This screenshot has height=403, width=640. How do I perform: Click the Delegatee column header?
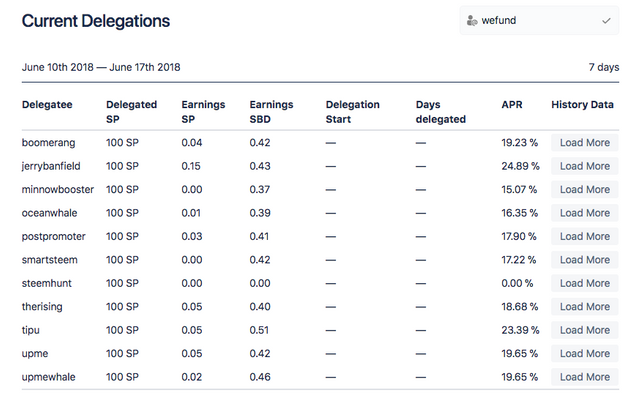click(x=47, y=105)
